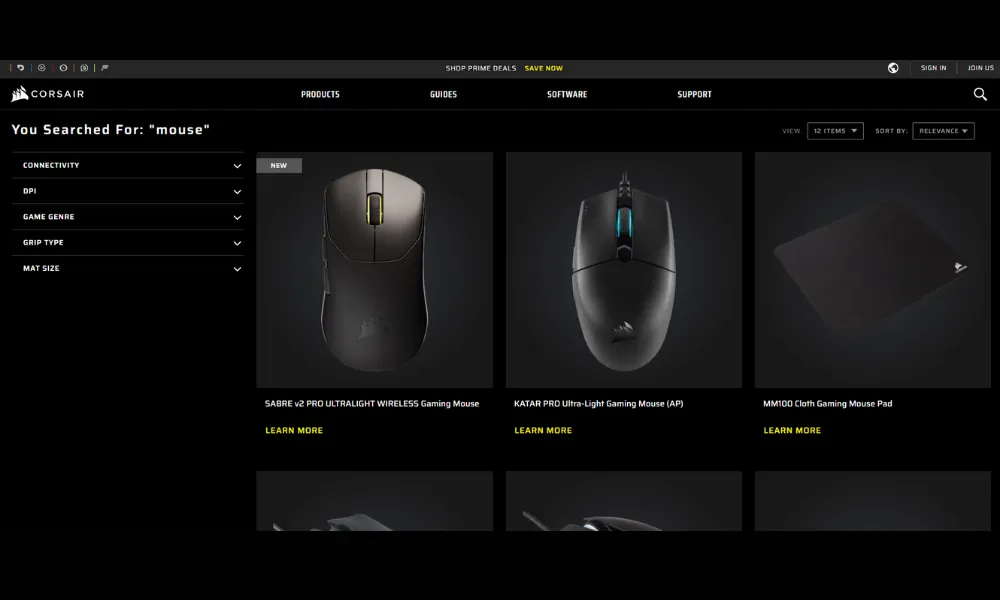Open the flag-shaped brand icon in the top bar
The width and height of the screenshot is (1000, 600).
(105, 68)
